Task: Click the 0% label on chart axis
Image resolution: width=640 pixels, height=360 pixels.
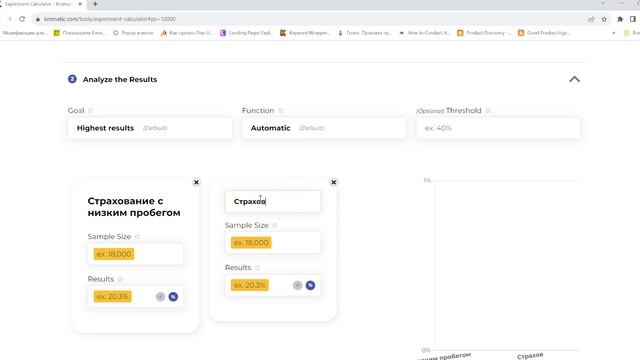Action: tap(426, 350)
